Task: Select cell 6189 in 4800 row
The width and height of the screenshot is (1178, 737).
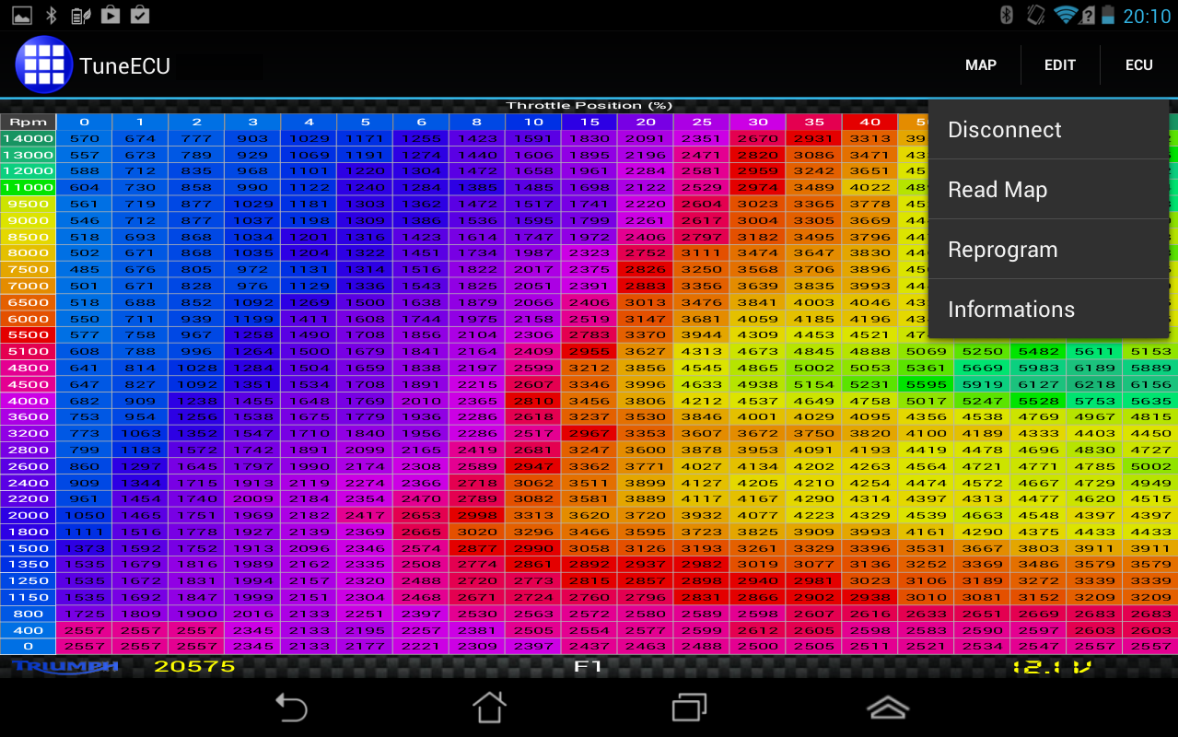Action: [x=1094, y=368]
